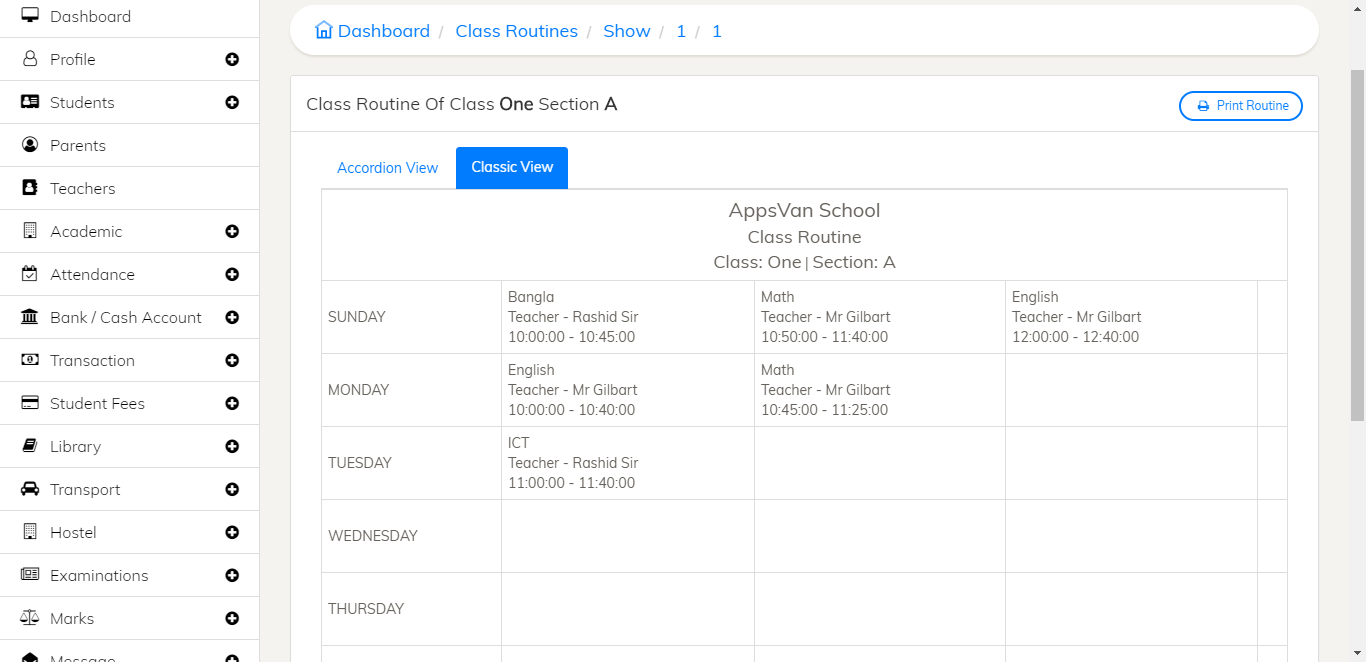Click the MONDAY row label
Screen dimensions: 1366x662
[359, 390]
